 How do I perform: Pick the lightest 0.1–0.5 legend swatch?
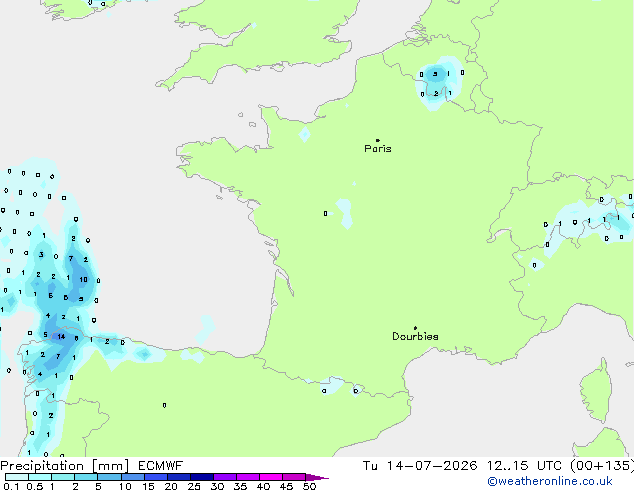(x=17, y=477)
